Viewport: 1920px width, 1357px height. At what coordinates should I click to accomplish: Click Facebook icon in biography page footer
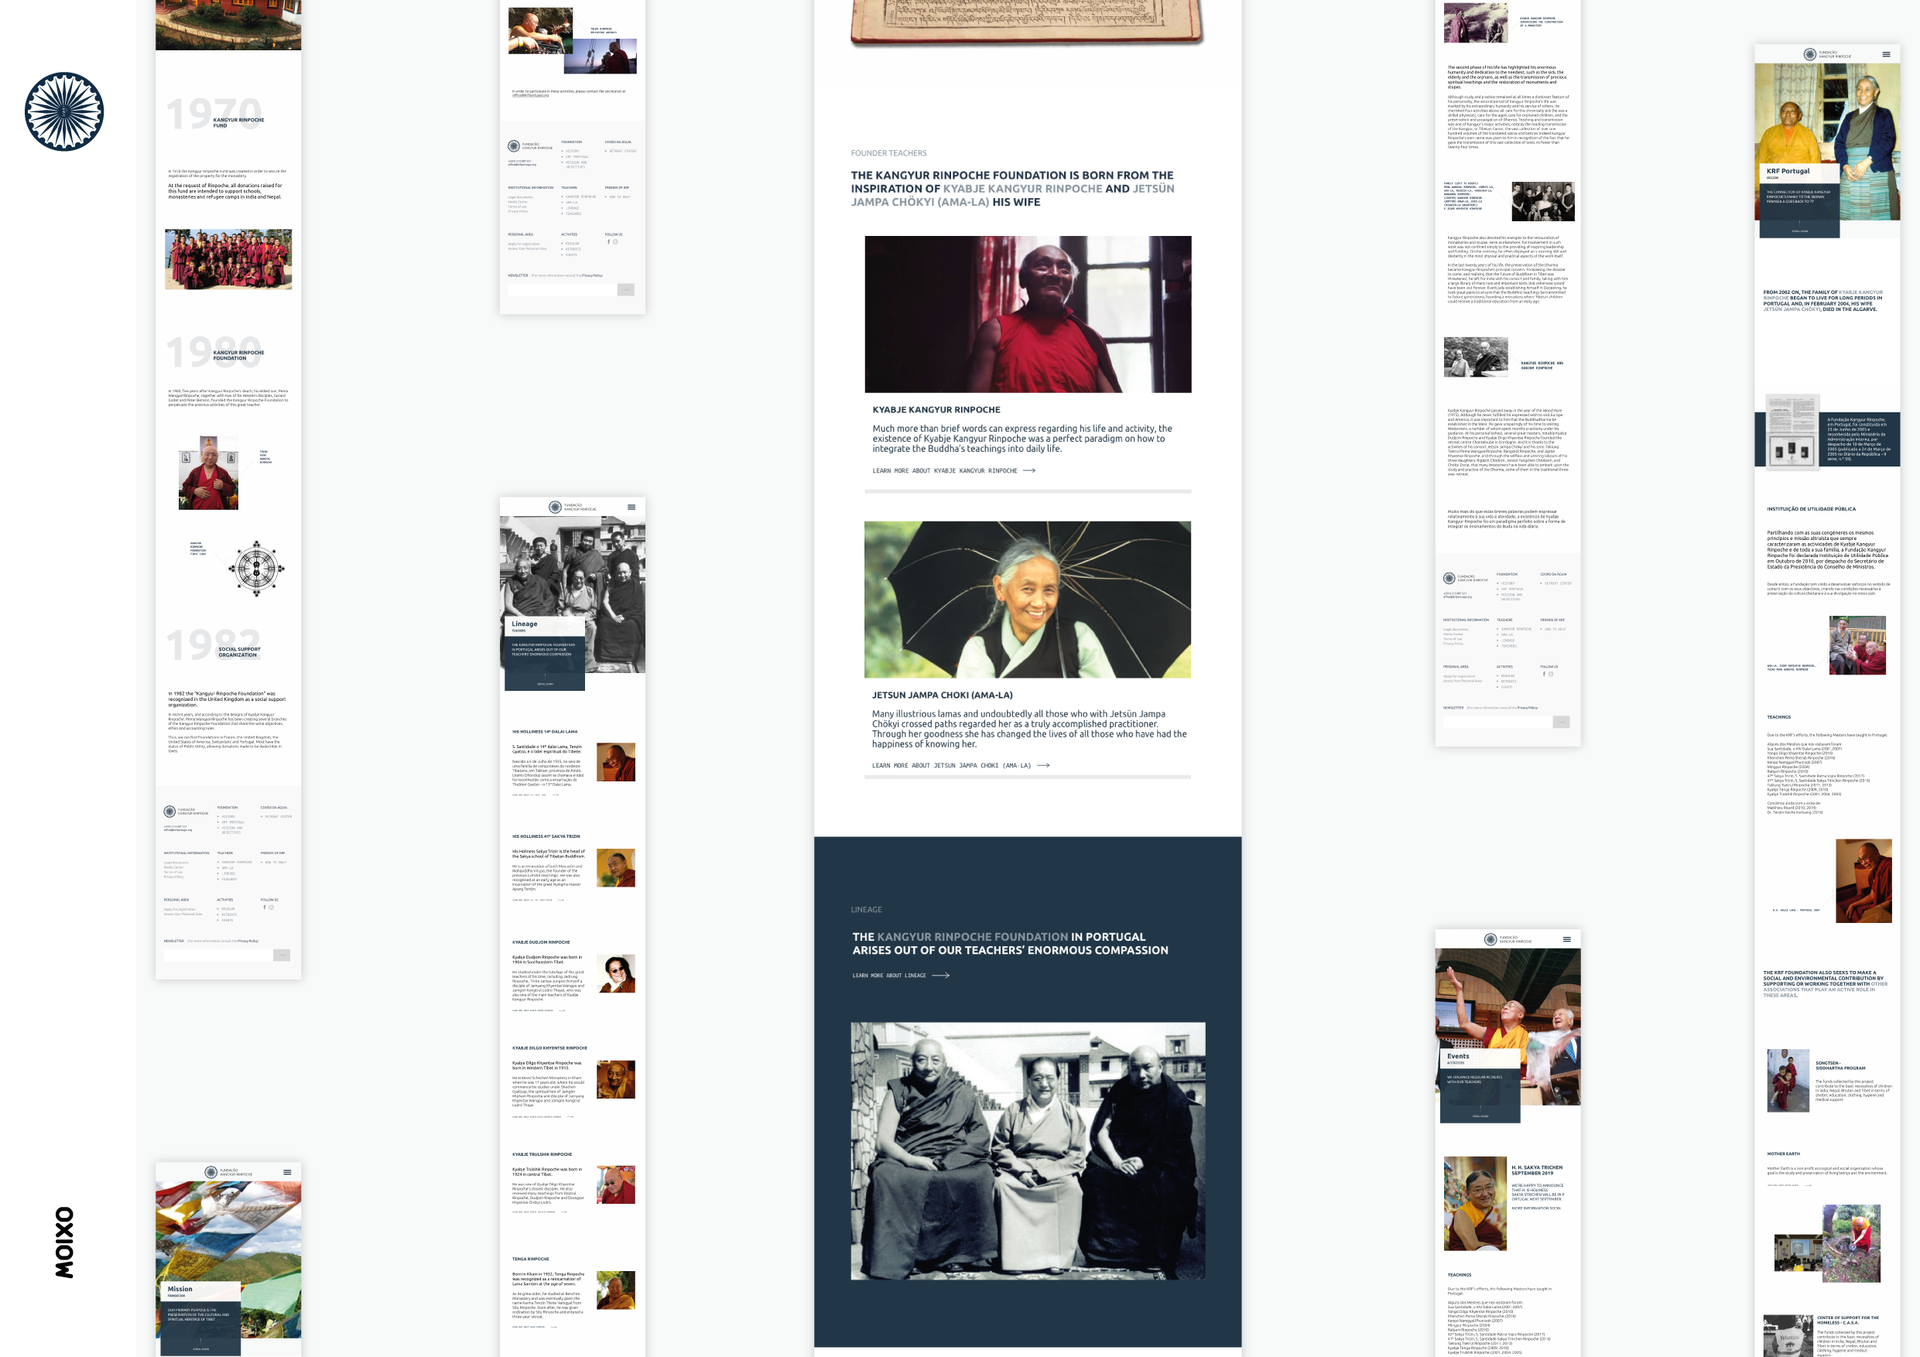(x=1544, y=673)
